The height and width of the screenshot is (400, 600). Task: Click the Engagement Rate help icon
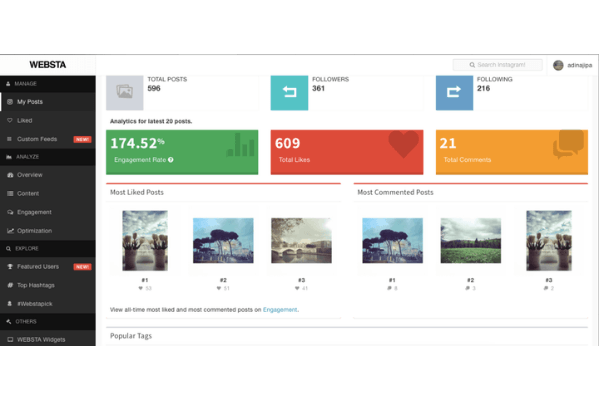click(x=171, y=160)
